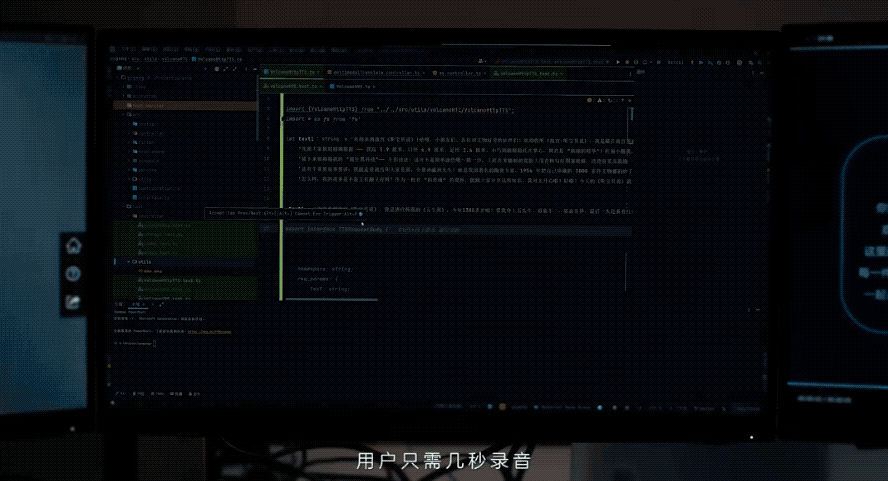Hide the Project panel with minimize icon

(x=254, y=69)
